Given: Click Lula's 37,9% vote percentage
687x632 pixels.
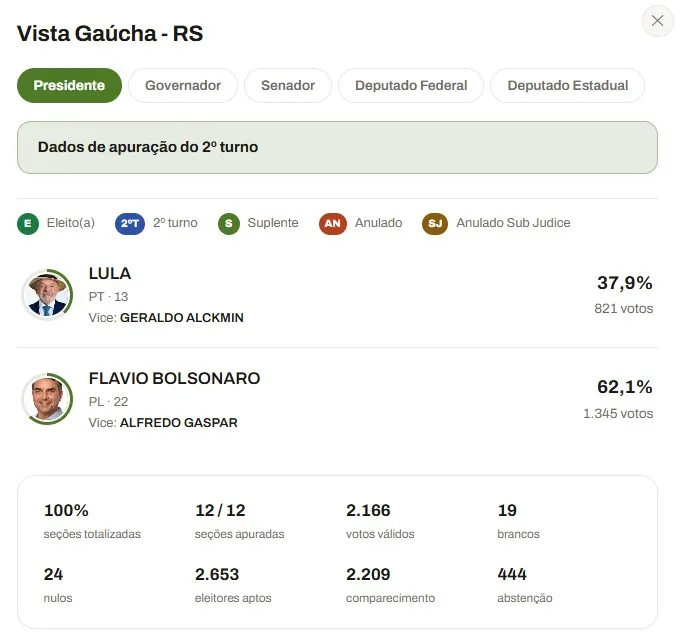Looking at the screenshot, I should [624, 283].
